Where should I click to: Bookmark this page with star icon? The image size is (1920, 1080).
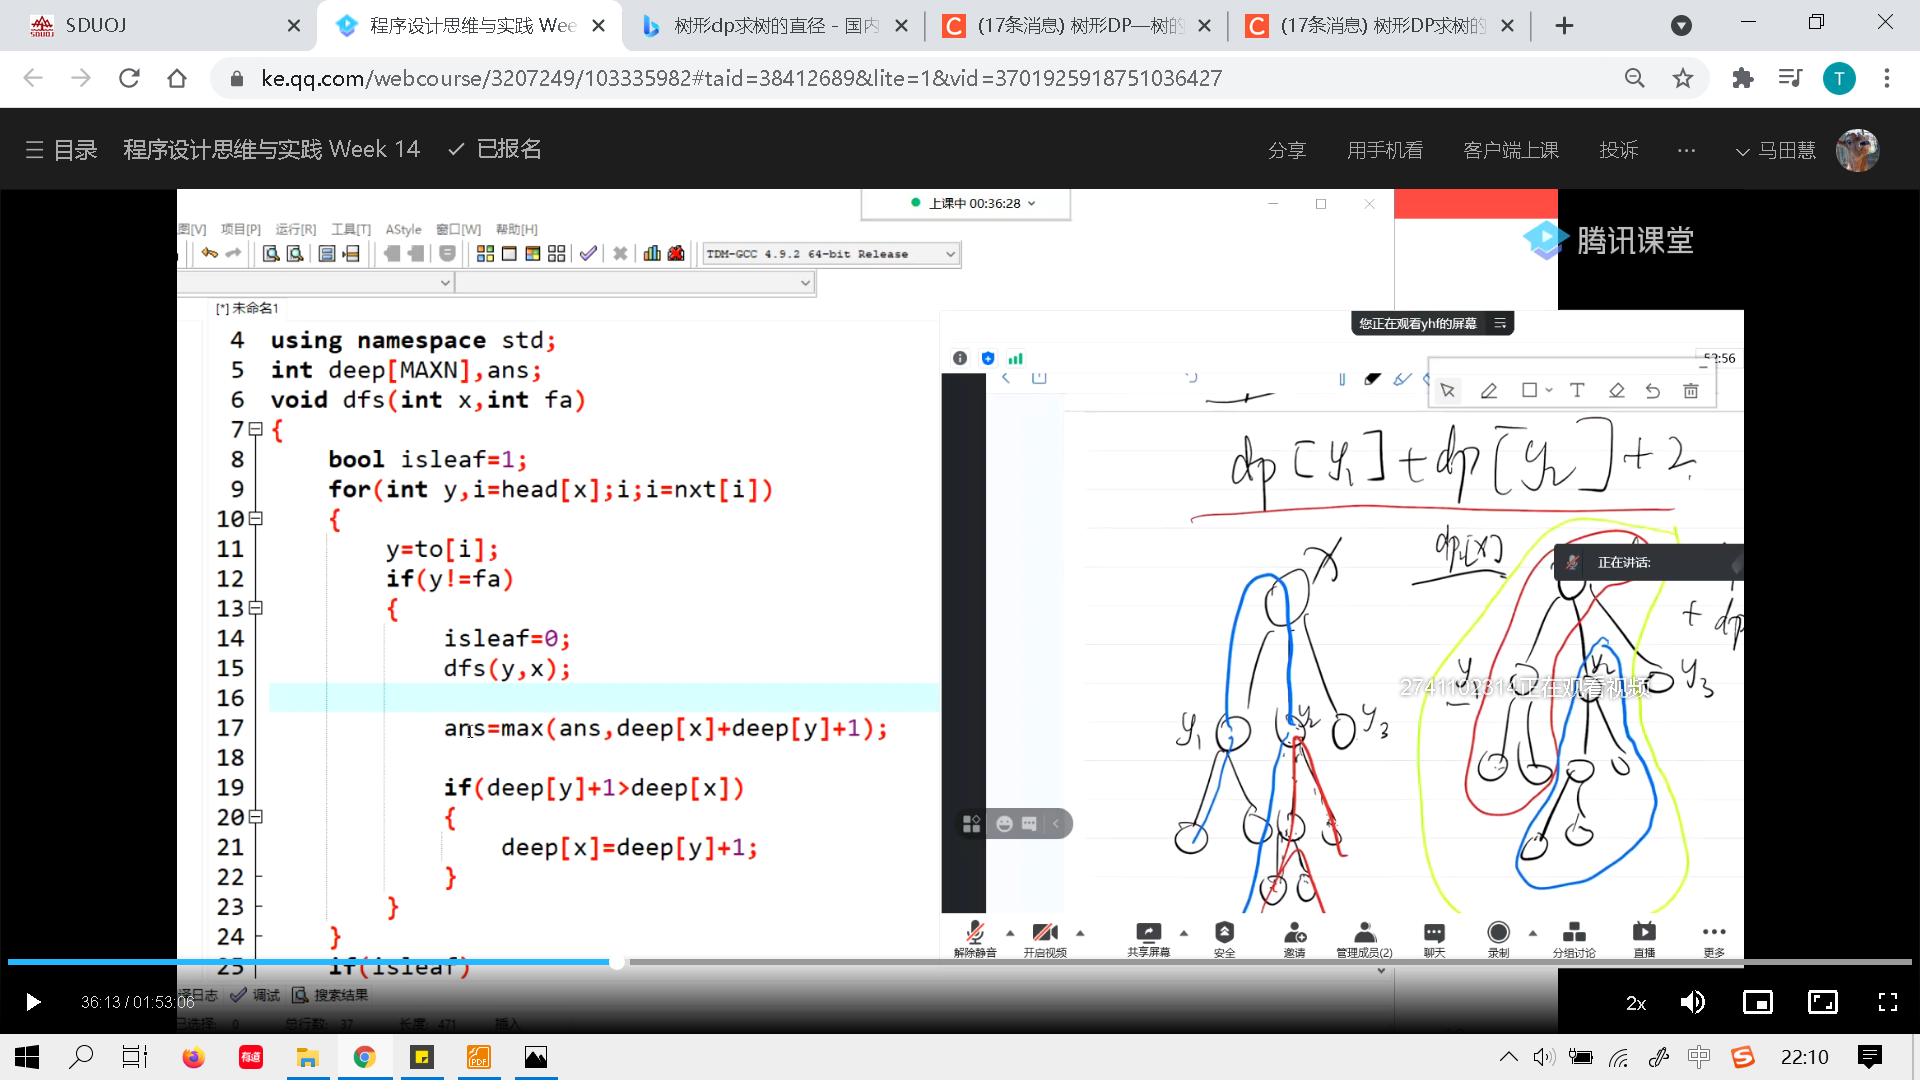1683,78
